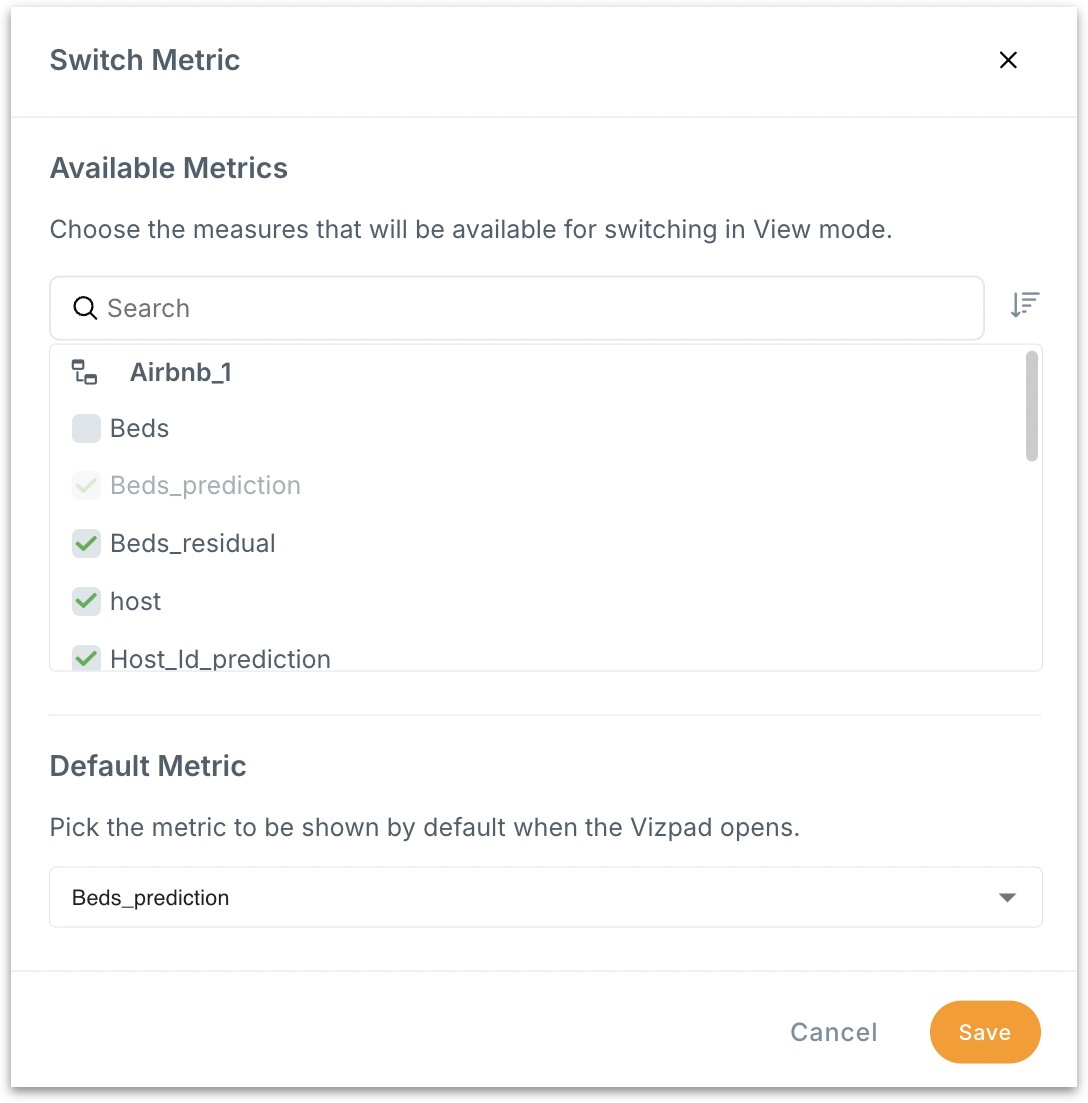Image resolution: width=1088 pixels, height=1103 pixels.
Task: Click the metrics list scrollbar thumb
Action: click(1032, 406)
